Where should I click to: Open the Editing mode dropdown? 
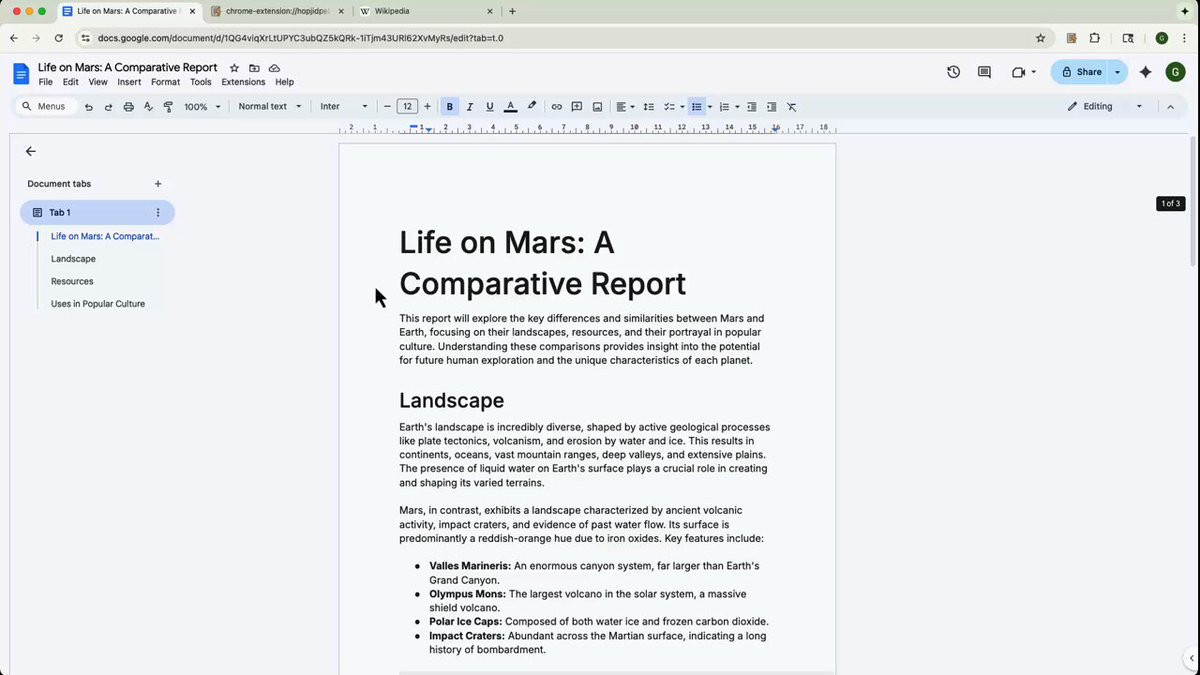point(1105,107)
